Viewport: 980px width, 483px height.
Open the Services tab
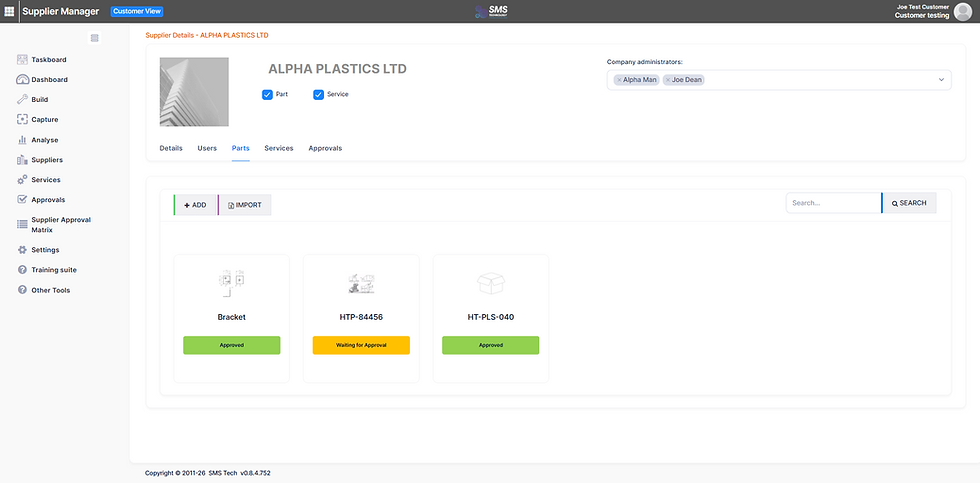[x=279, y=148]
